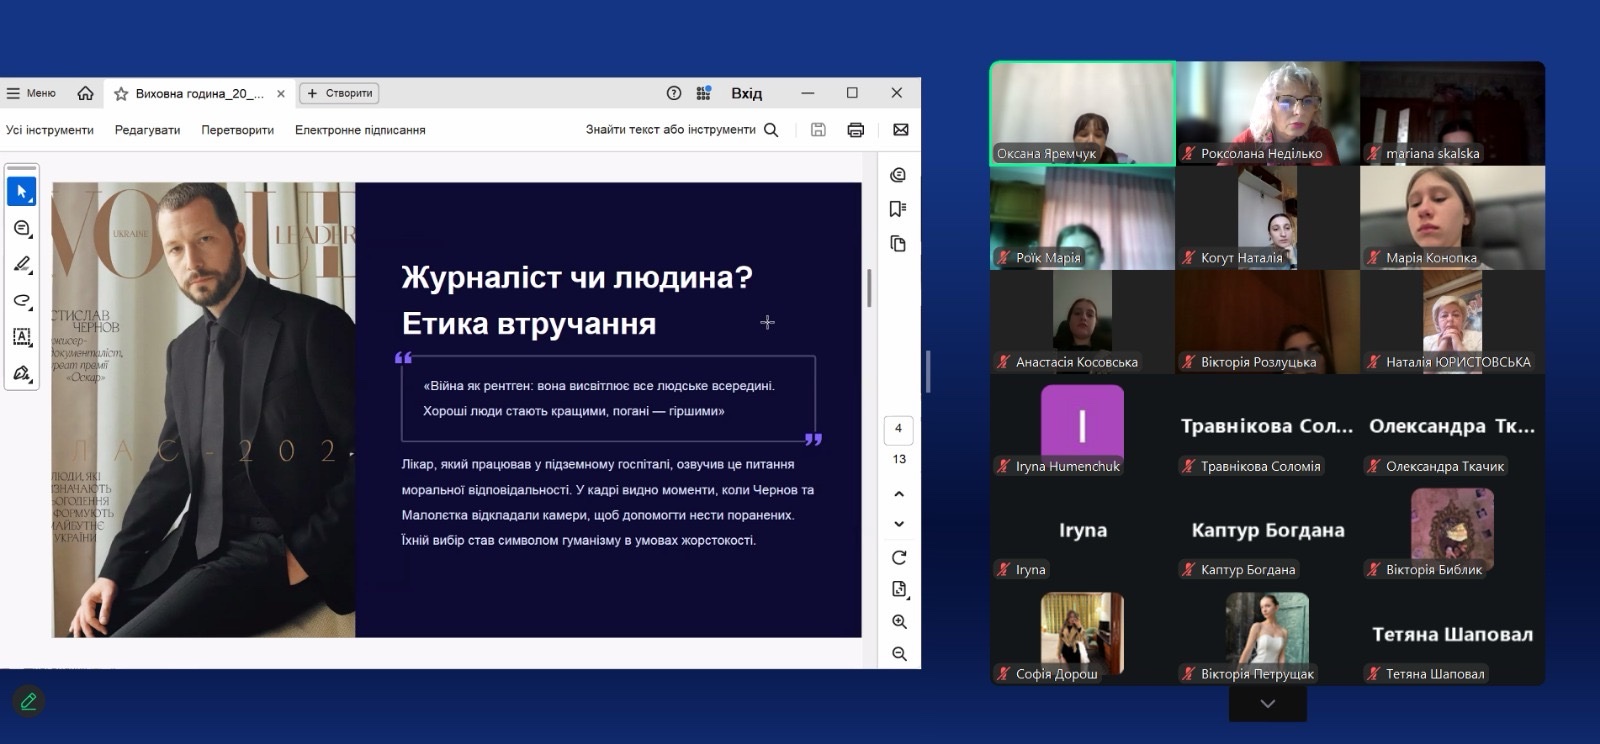Viewport: 1600px width, 744px height.
Task: Open the bookmarks panel icon
Action: pyautogui.click(x=898, y=209)
